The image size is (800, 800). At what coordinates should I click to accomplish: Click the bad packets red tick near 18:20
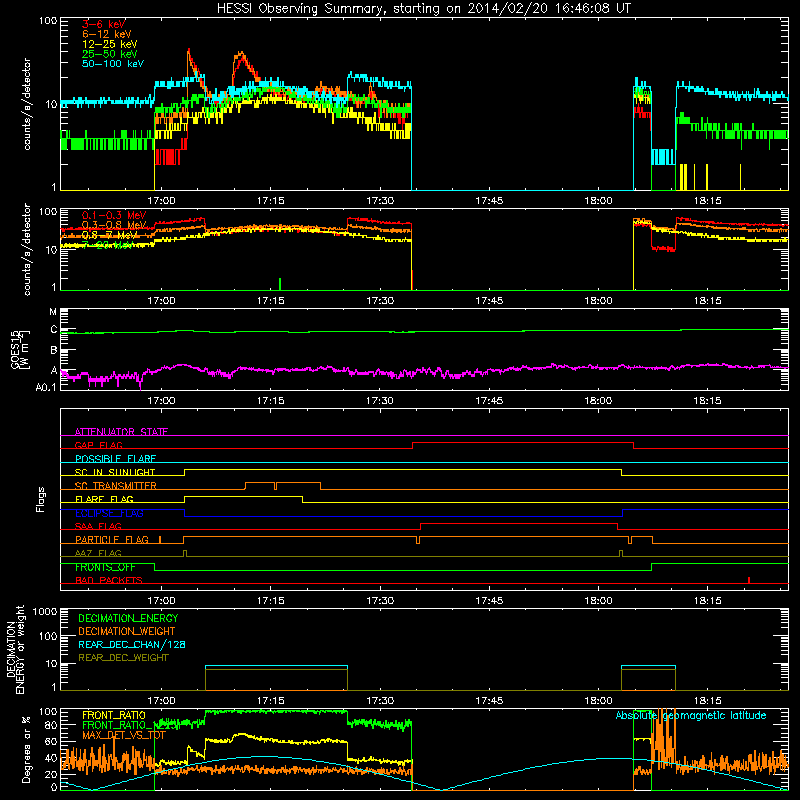[748, 580]
